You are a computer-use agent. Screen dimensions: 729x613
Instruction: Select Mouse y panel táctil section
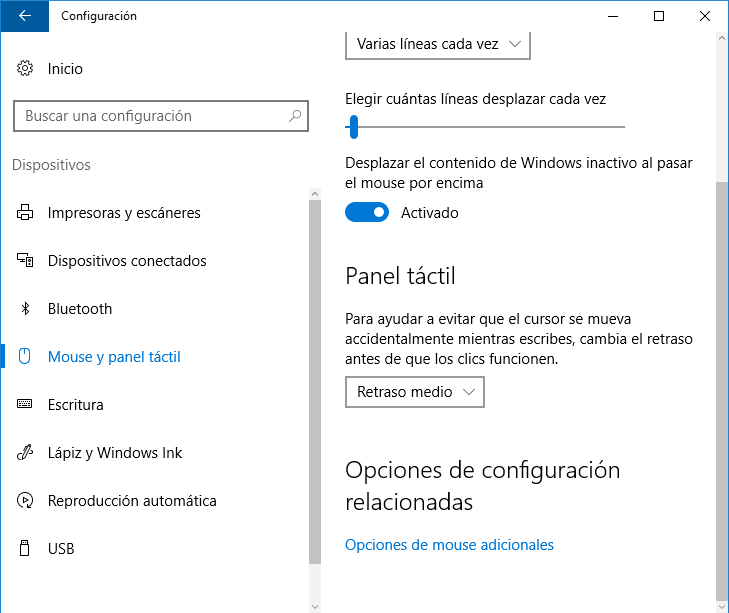114,357
